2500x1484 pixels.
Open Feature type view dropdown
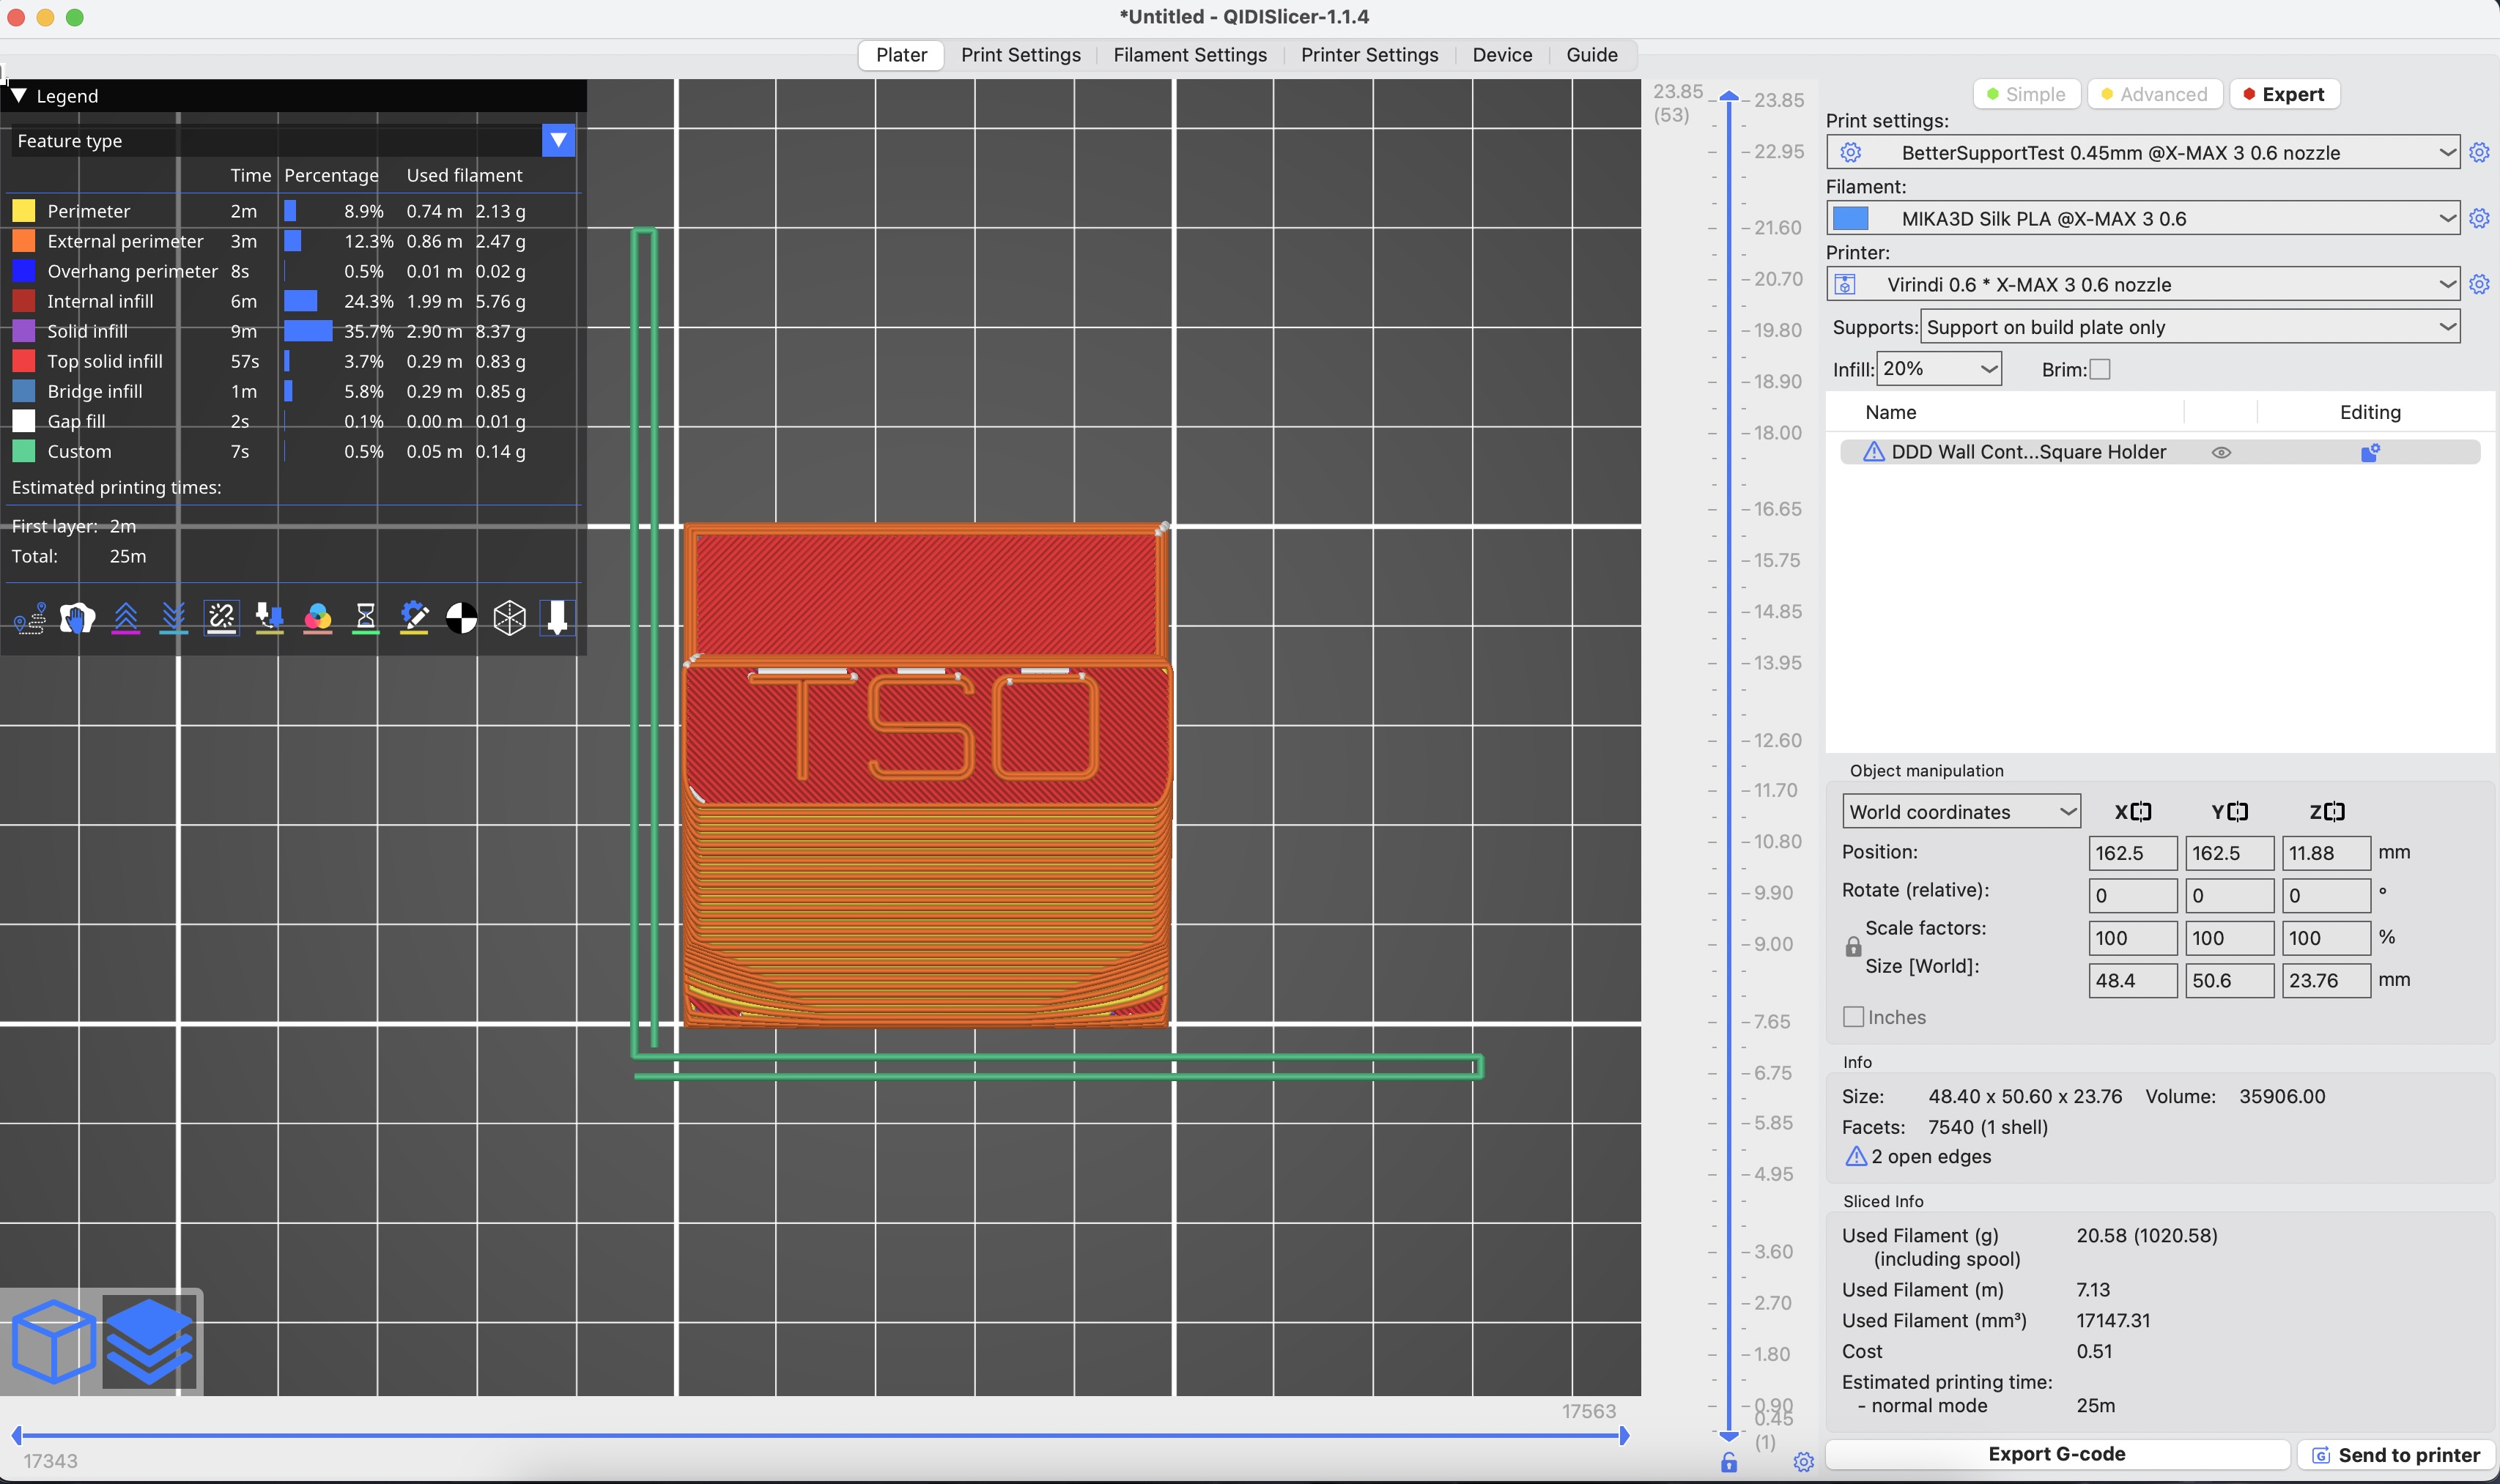[558, 141]
